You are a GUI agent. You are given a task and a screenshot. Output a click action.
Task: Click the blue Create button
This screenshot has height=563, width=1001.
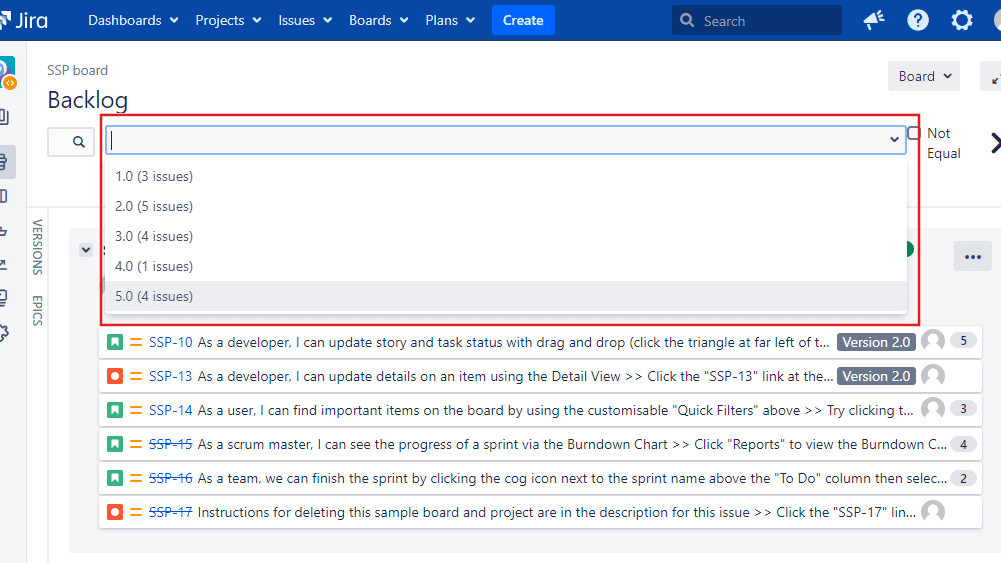click(x=523, y=20)
